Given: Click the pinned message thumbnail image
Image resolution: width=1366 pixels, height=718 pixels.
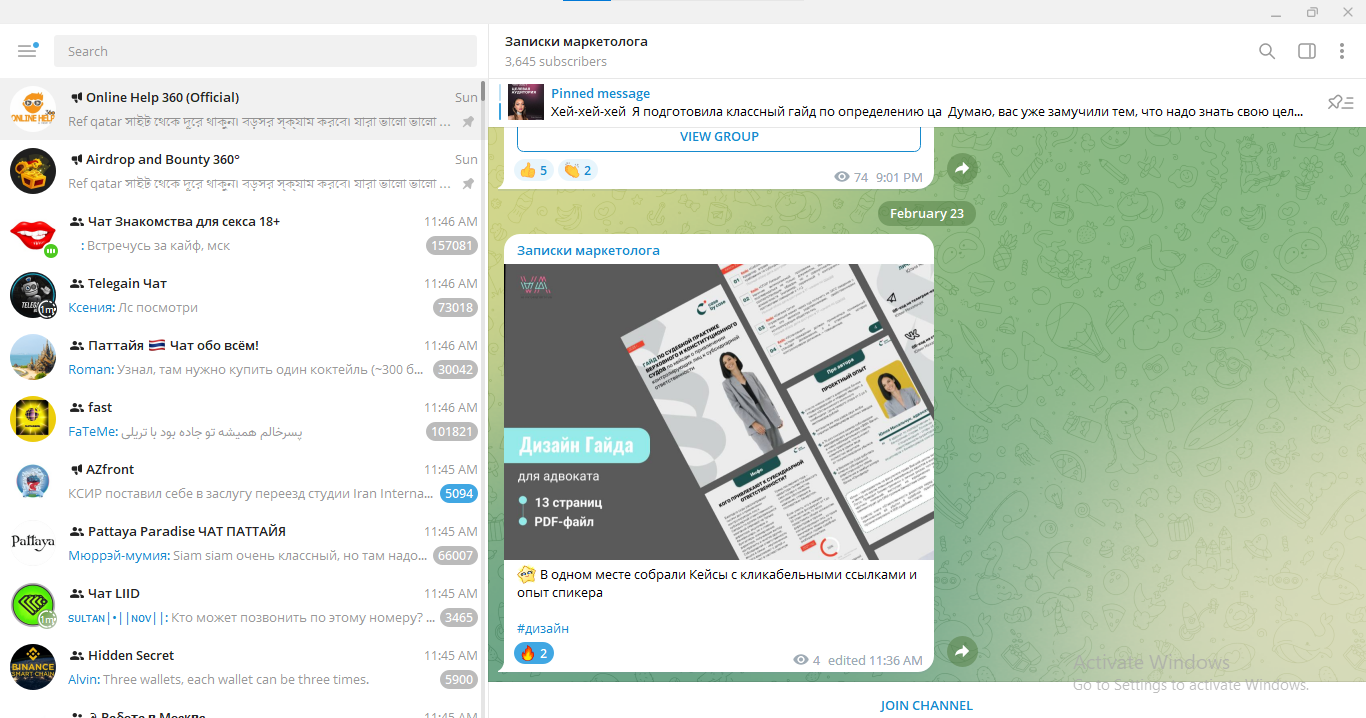Looking at the screenshot, I should [x=526, y=102].
